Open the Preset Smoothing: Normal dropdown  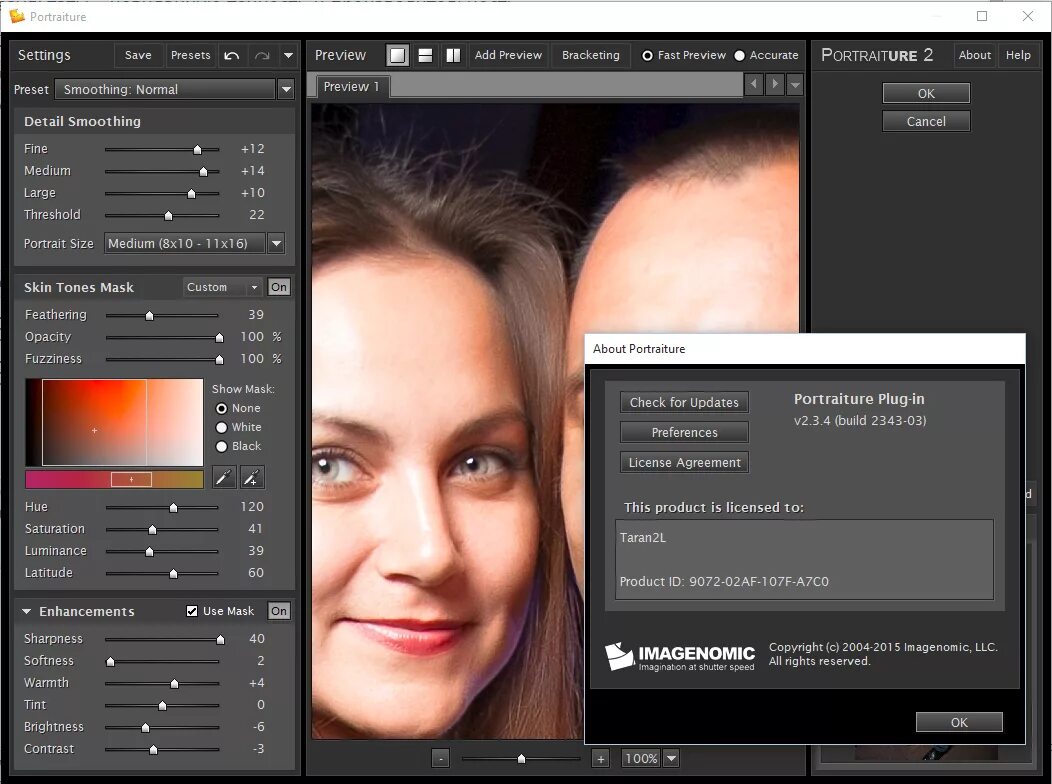pos(286,89)
